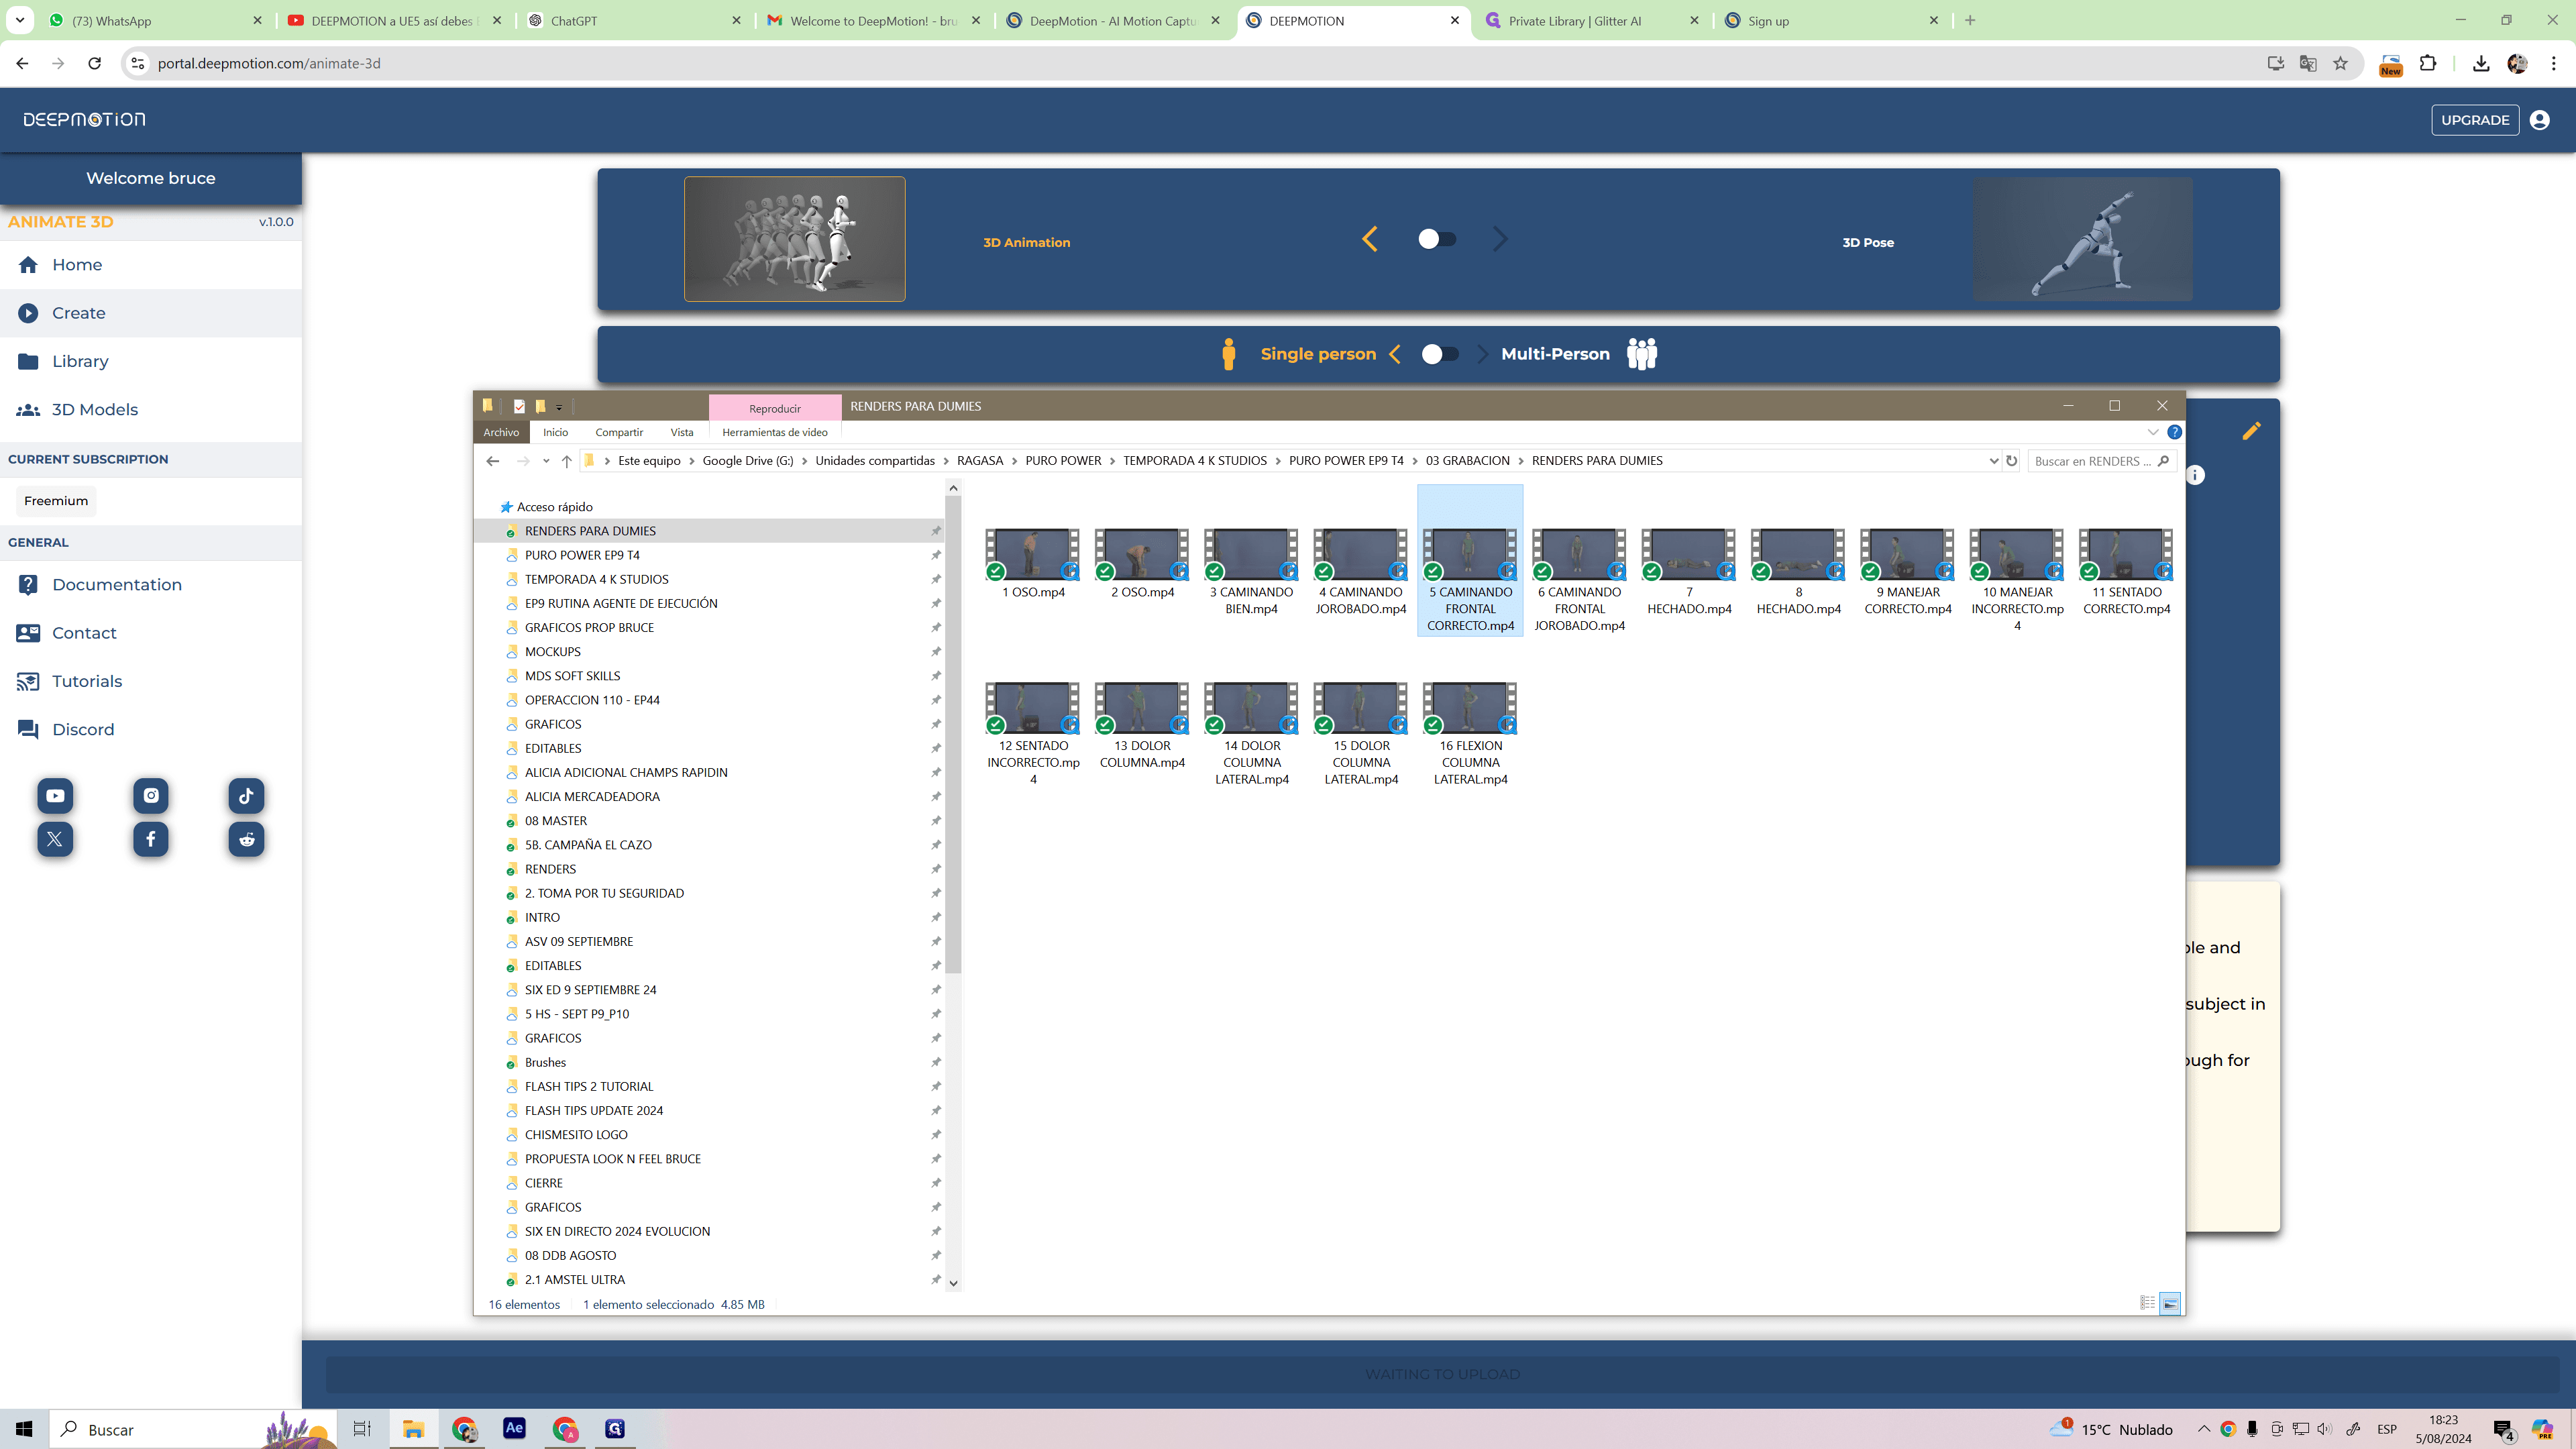2576x1449 pixels.
Task: Open DeepMotion YouTube social icon
Action: (x=55, y=796)
